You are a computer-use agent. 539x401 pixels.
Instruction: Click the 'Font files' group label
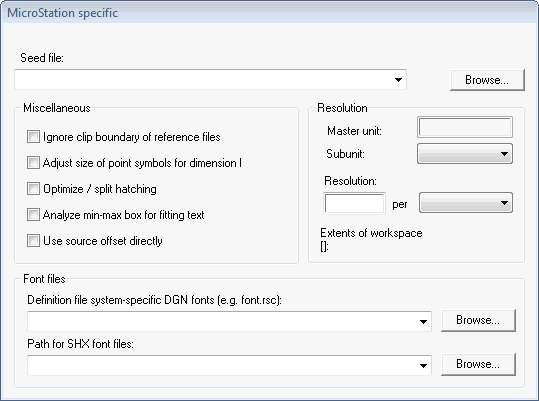click(x=44, y=279)
